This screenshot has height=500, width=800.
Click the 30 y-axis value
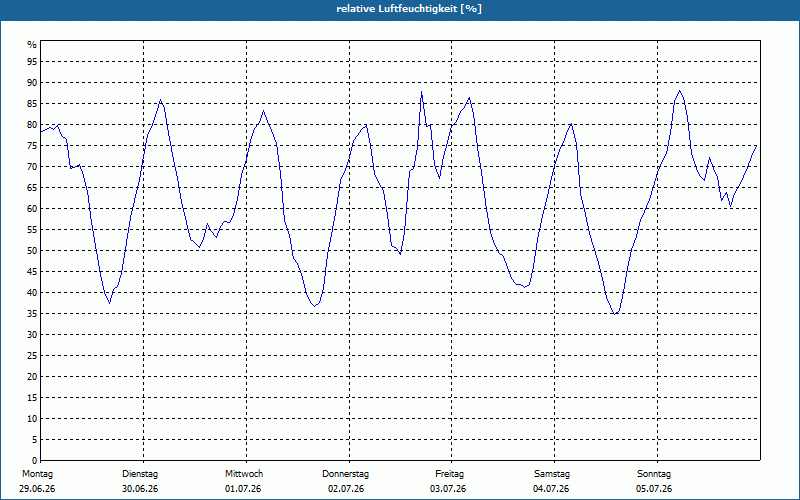tap(32, 335)
